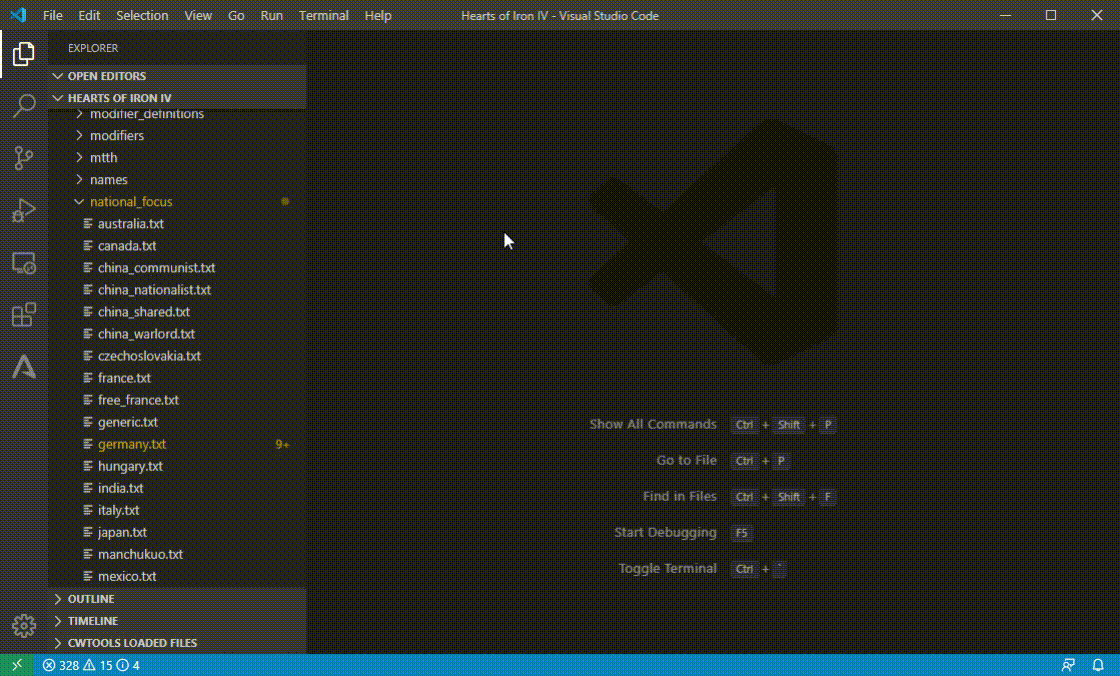Expand the Outline section
The width and height of the screenshot is (1120, 676).
[177, 599]
